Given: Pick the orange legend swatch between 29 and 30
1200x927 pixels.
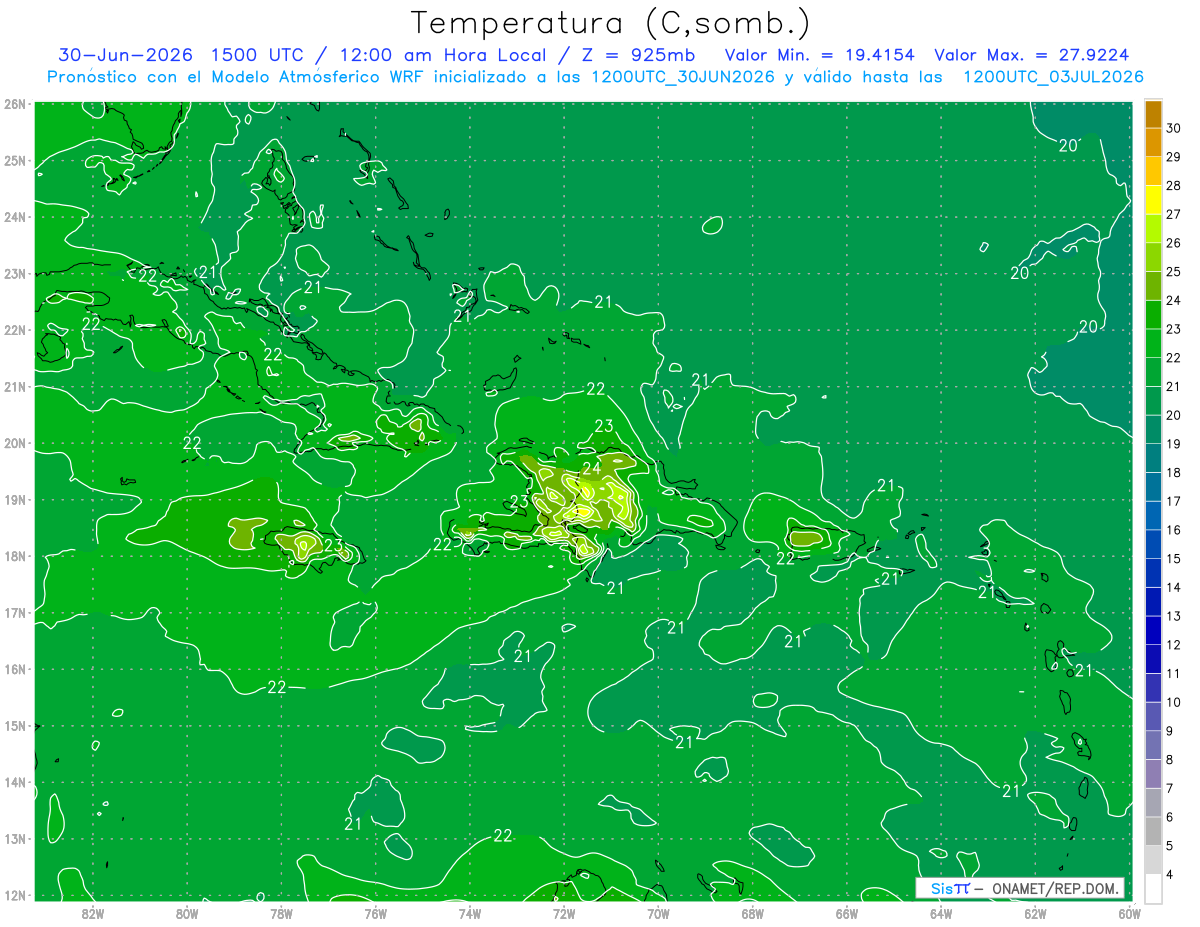Looking at the screenshot, I should (x=1153, y=143).
